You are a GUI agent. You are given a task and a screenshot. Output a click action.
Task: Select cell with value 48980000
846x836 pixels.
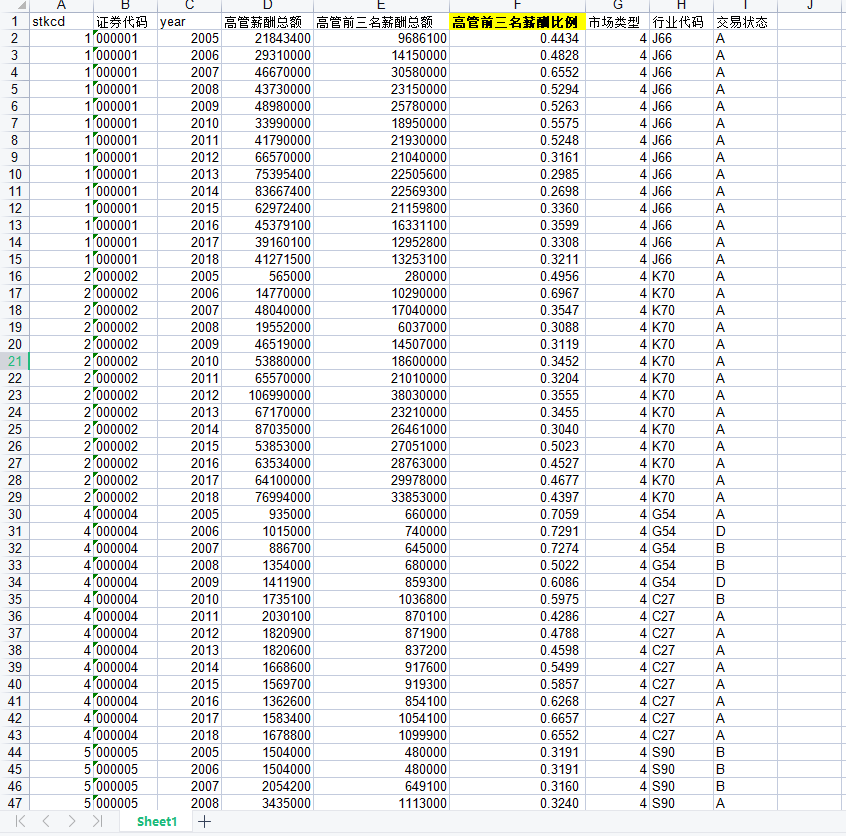click(268, 106)
